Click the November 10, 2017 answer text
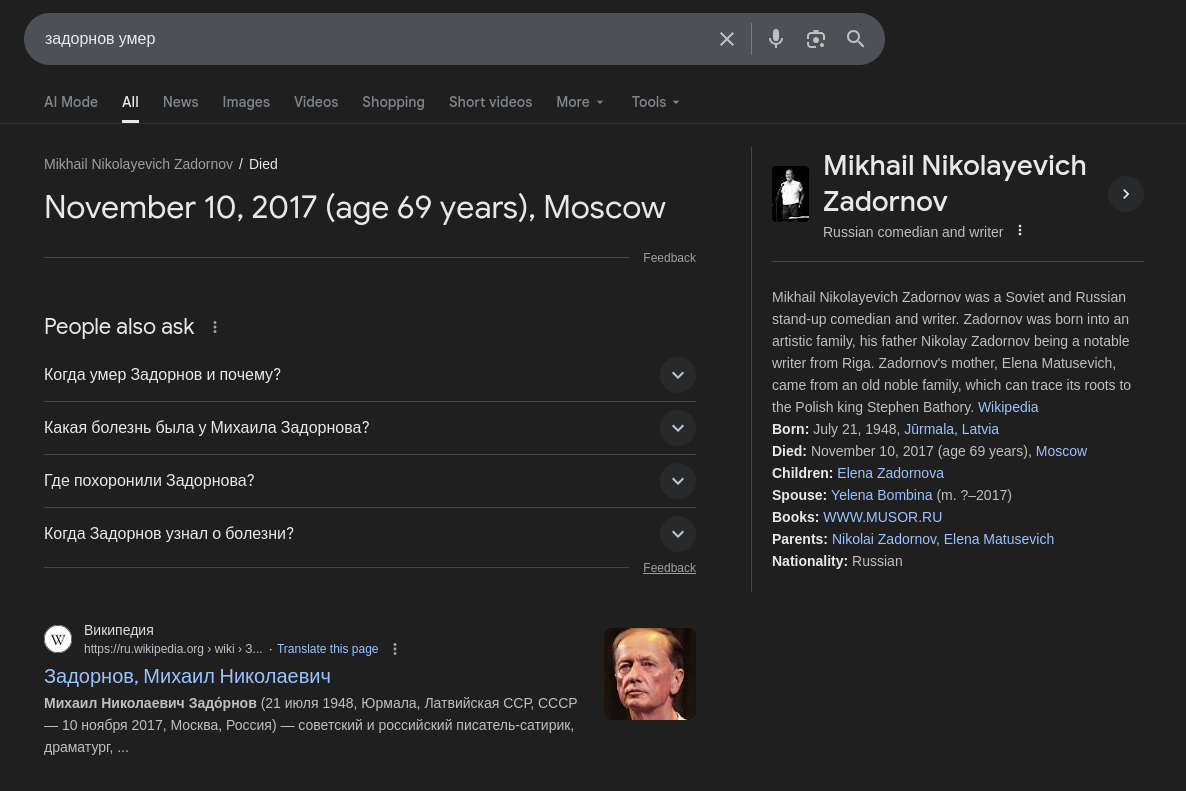 [x=355, y=207]
